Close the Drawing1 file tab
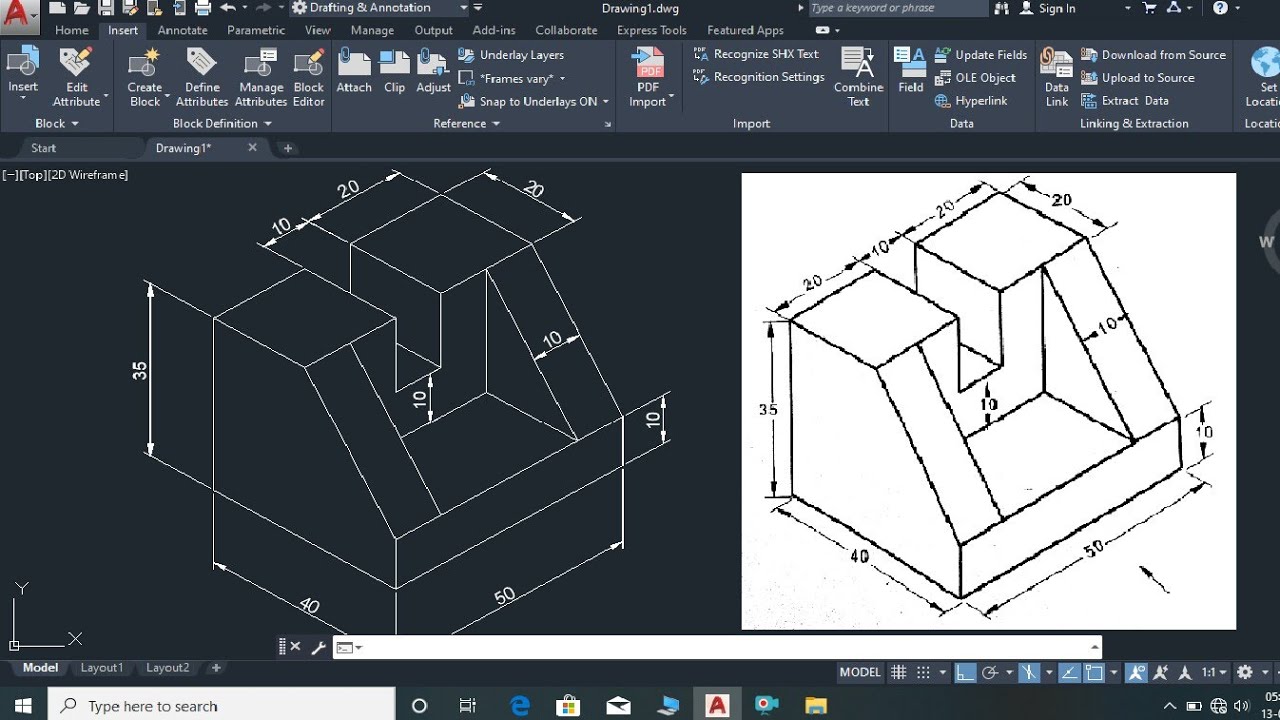This screenshot has width=1280, height=720. tap(252, 147)
